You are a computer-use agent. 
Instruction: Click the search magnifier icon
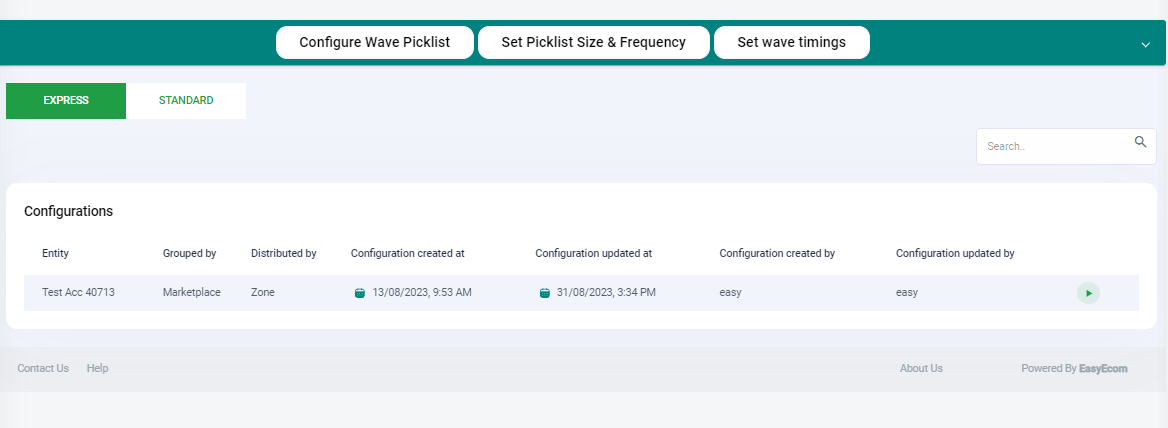pyautogui.click(x=1140, y=142)
